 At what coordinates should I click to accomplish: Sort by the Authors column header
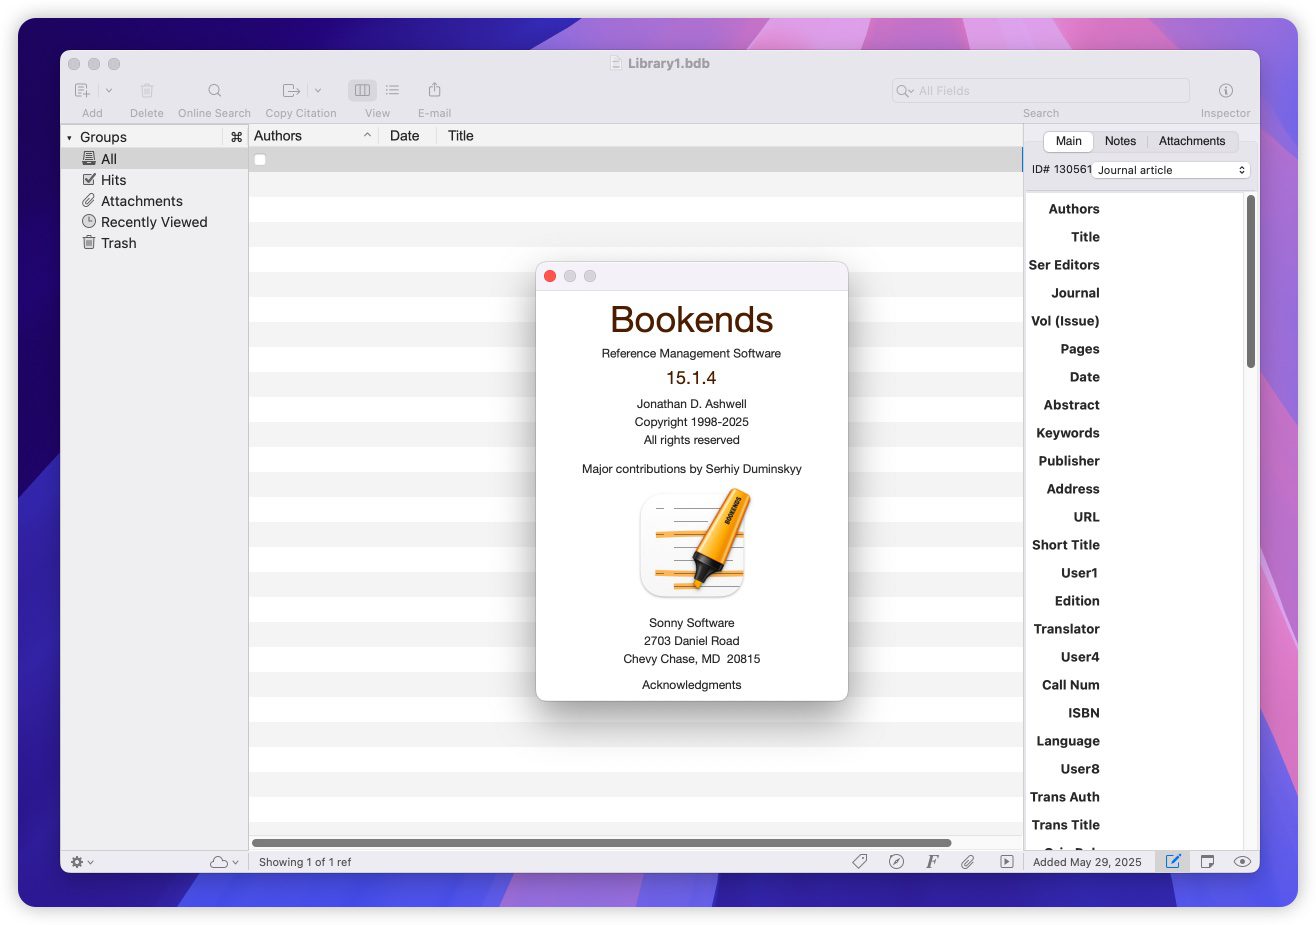(x=312, y=136)
